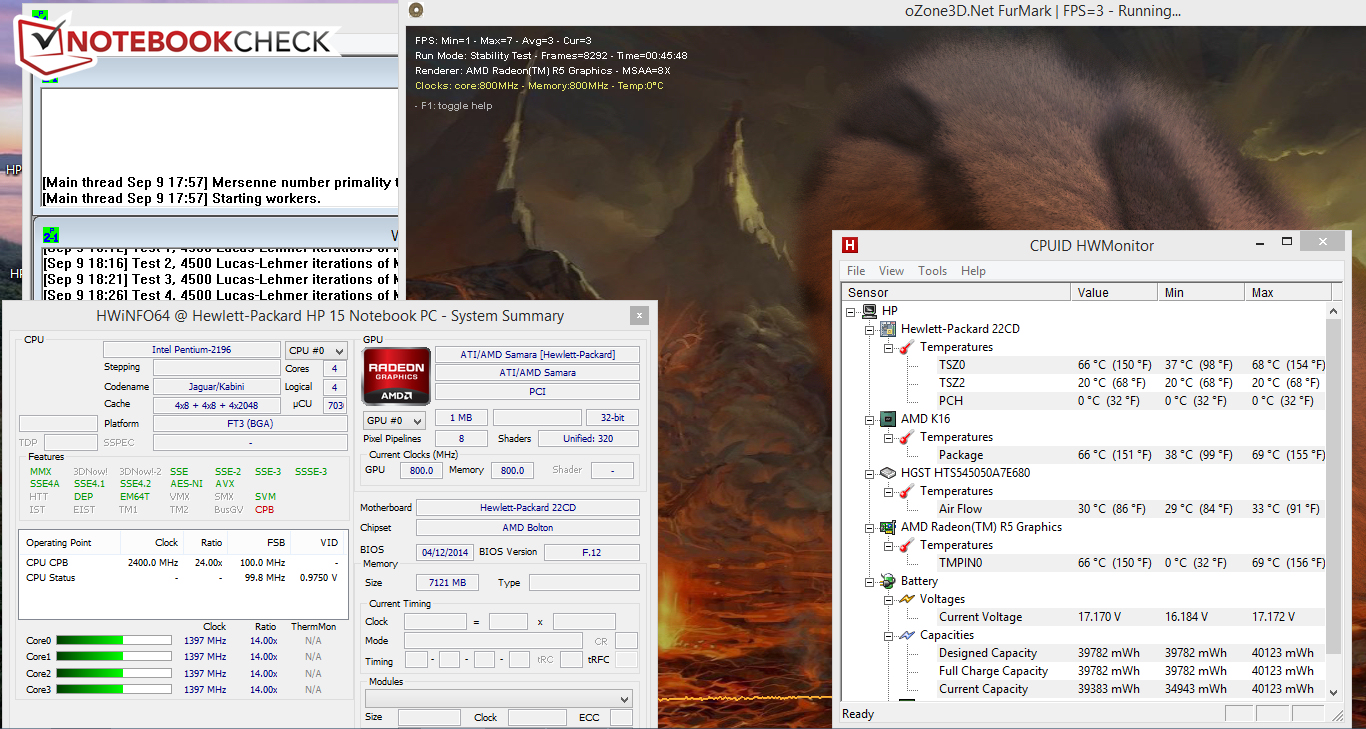This screenshot has width=1366, height=729.
Task: Click the thermometer icon under Hewlett-Packard 22CD
Action: (x=906, y=347)
